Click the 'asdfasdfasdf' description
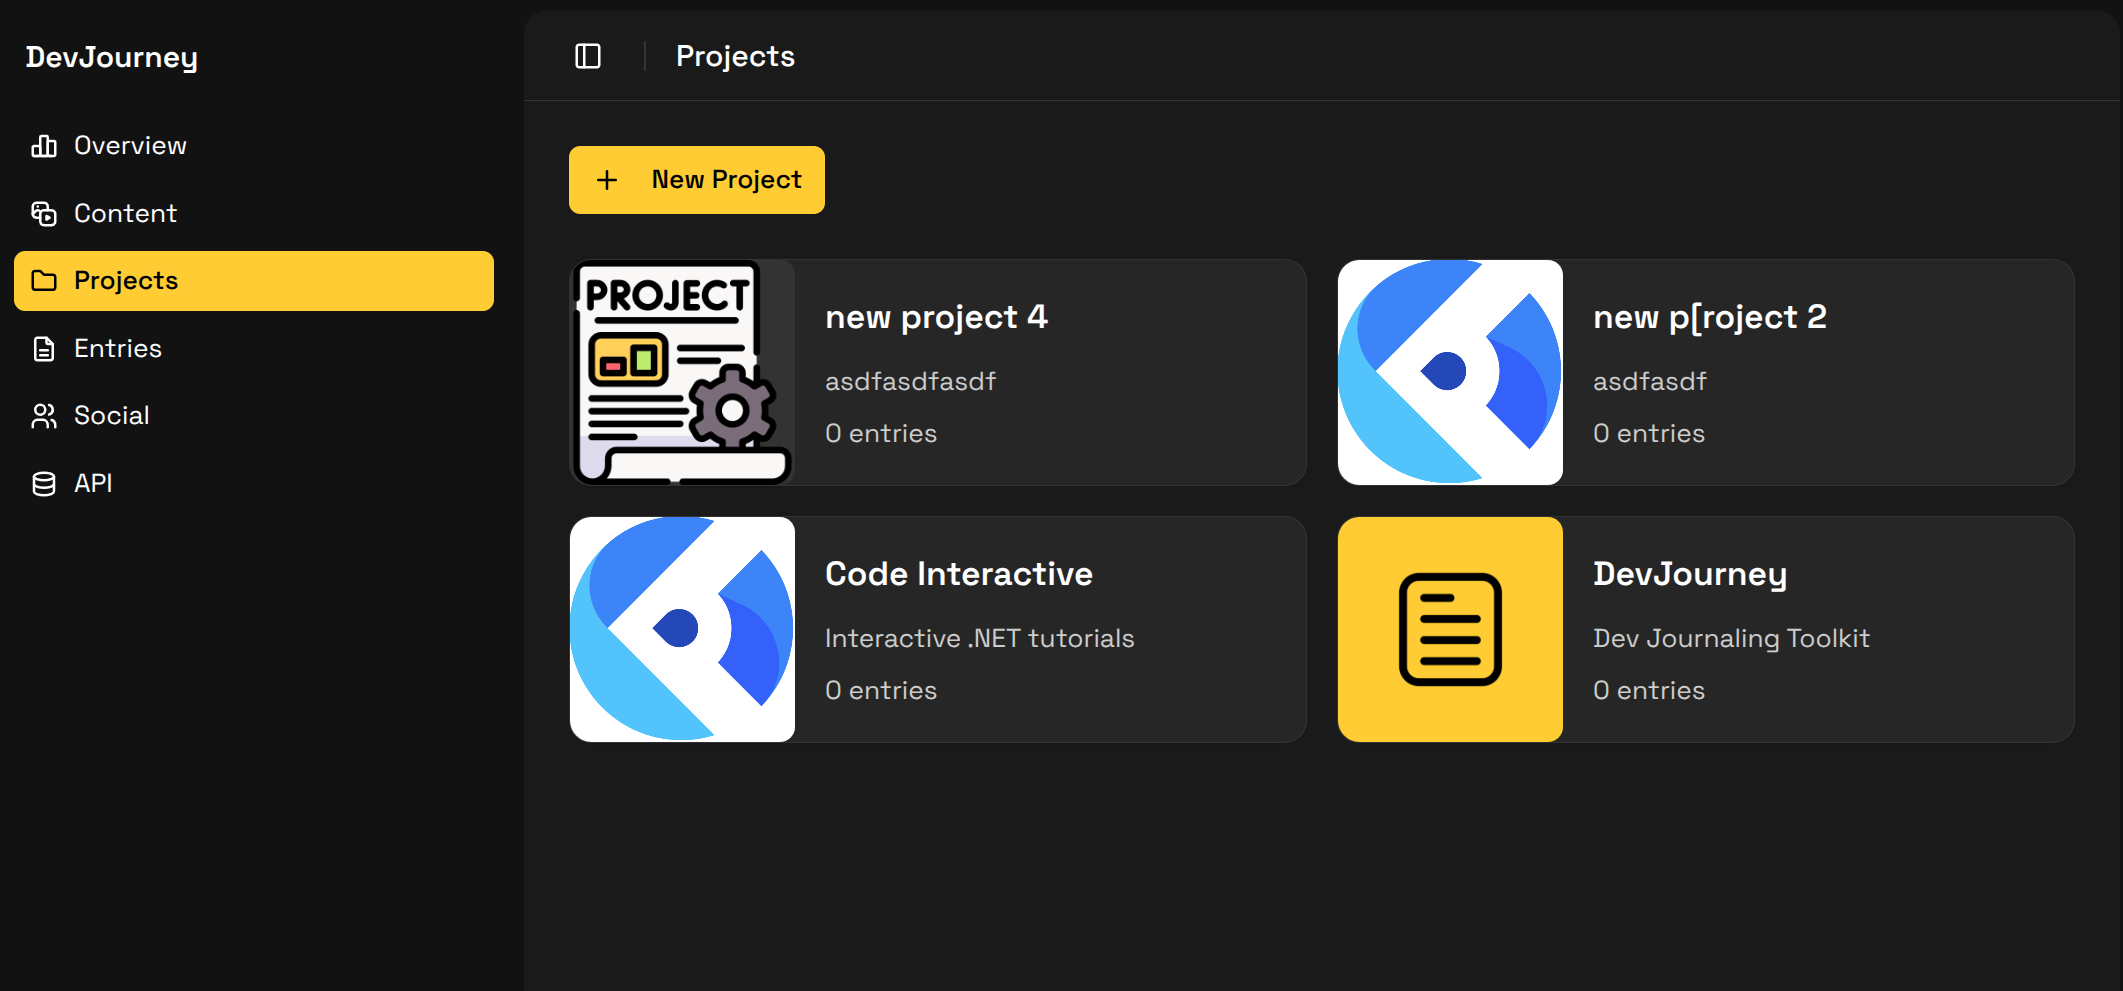2123x991 pixels. [910, 382]
